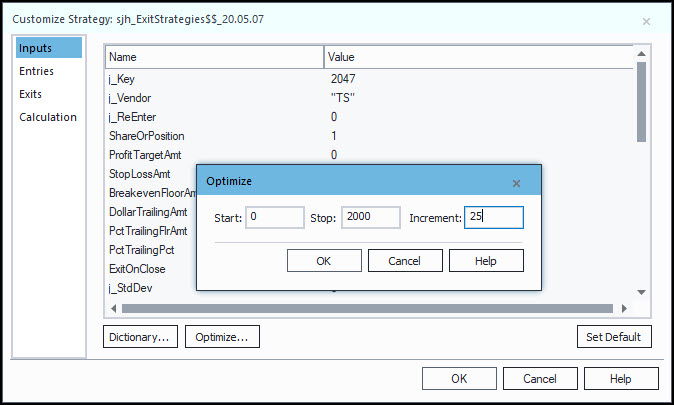
Task: Click the vertical scrollbar down arrow
Action: coord(641,292)
